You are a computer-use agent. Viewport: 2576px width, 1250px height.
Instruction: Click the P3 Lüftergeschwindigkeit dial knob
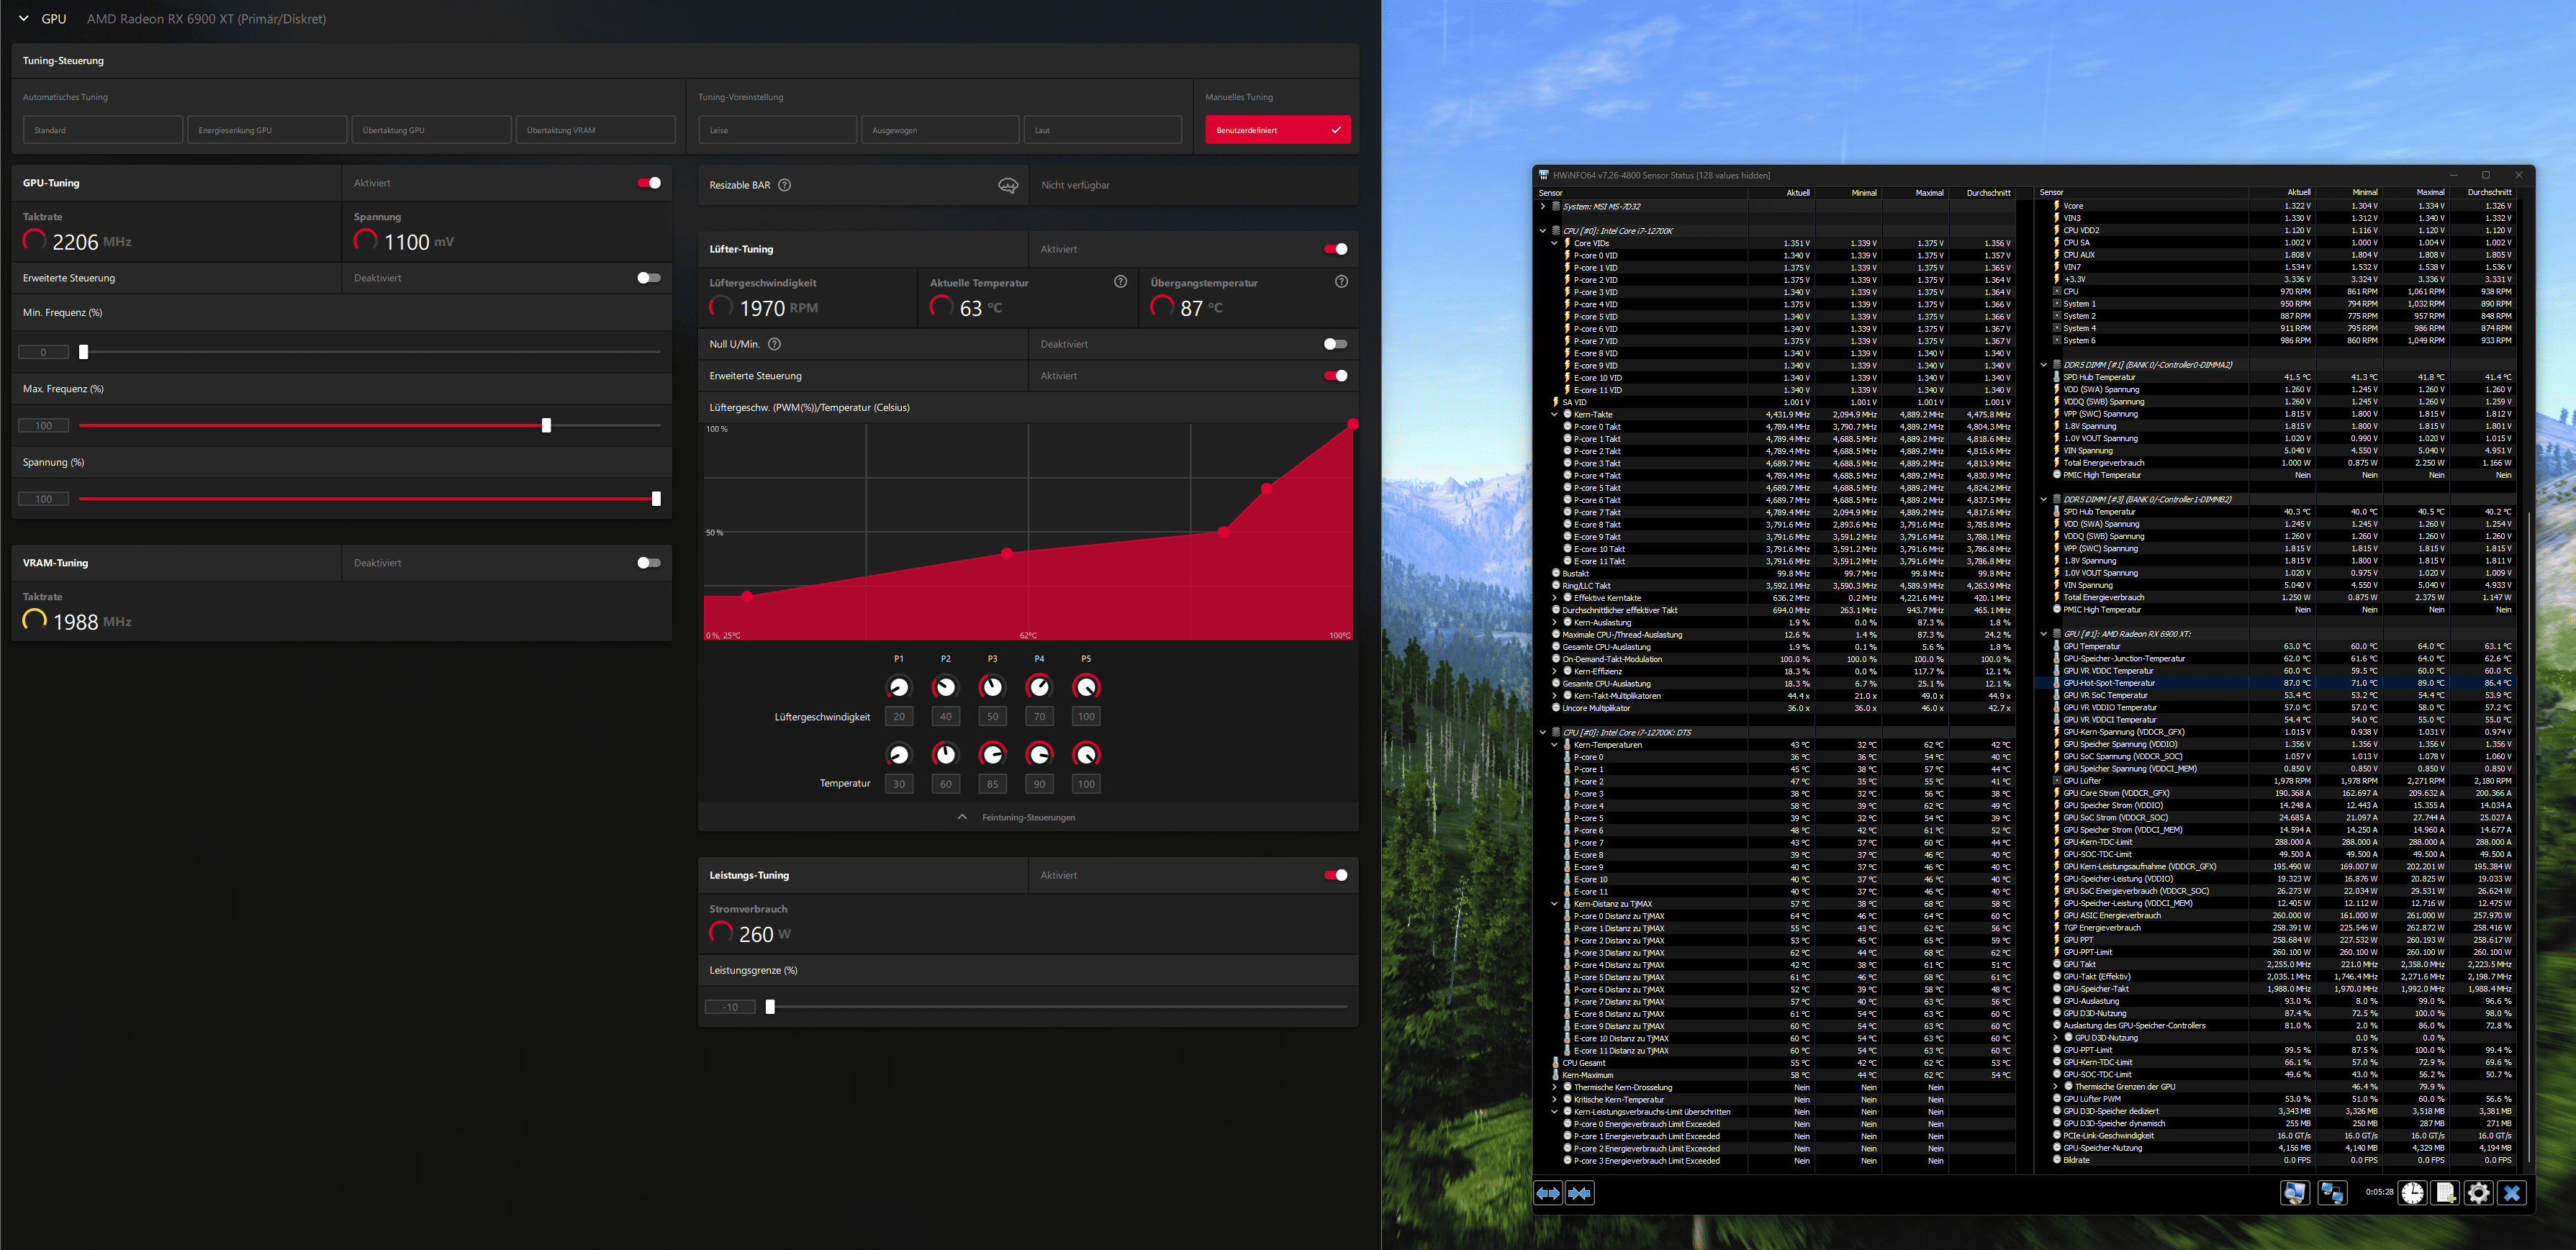coord(992,687)
